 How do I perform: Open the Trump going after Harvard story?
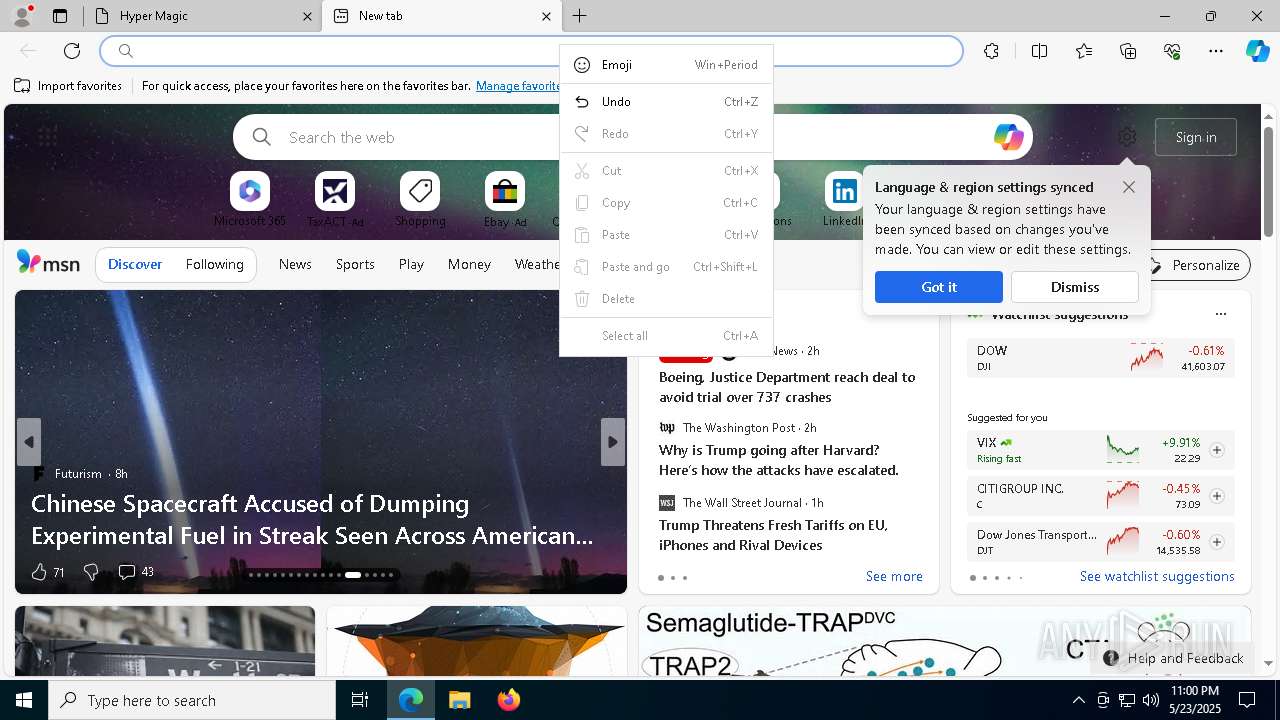pos(779,460)
